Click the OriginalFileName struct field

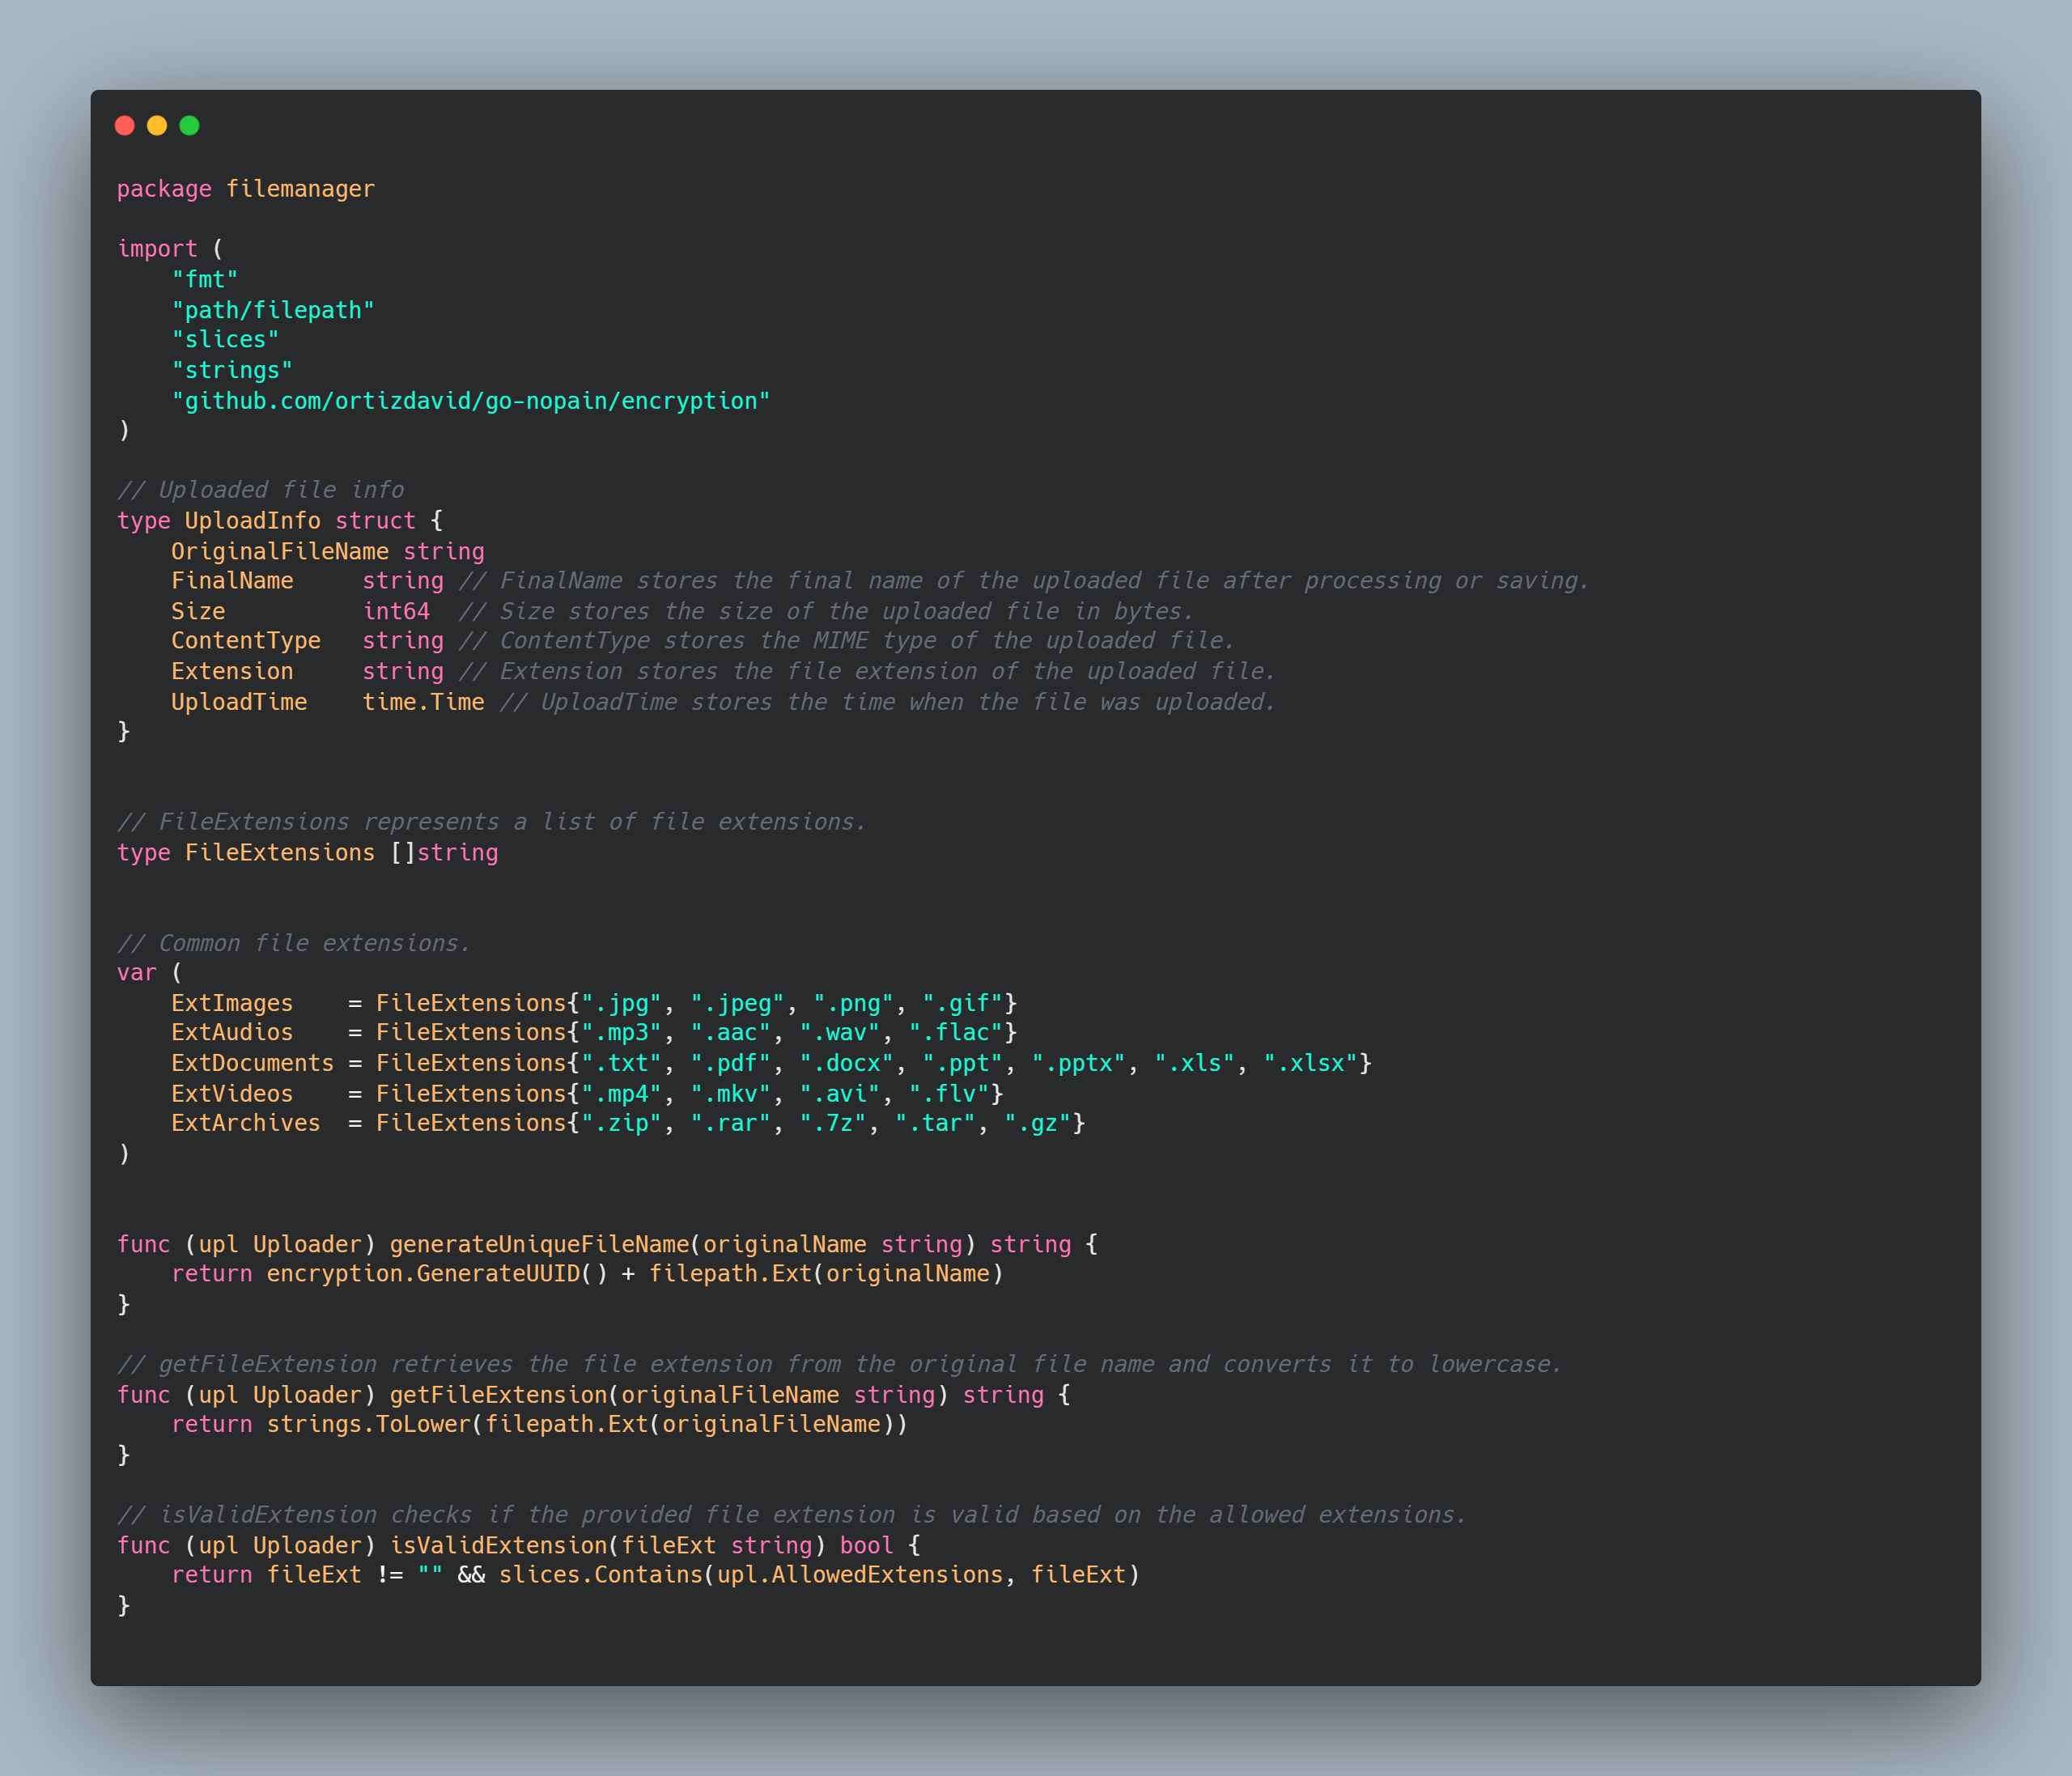pyautogui.click(x=279, y=551)
